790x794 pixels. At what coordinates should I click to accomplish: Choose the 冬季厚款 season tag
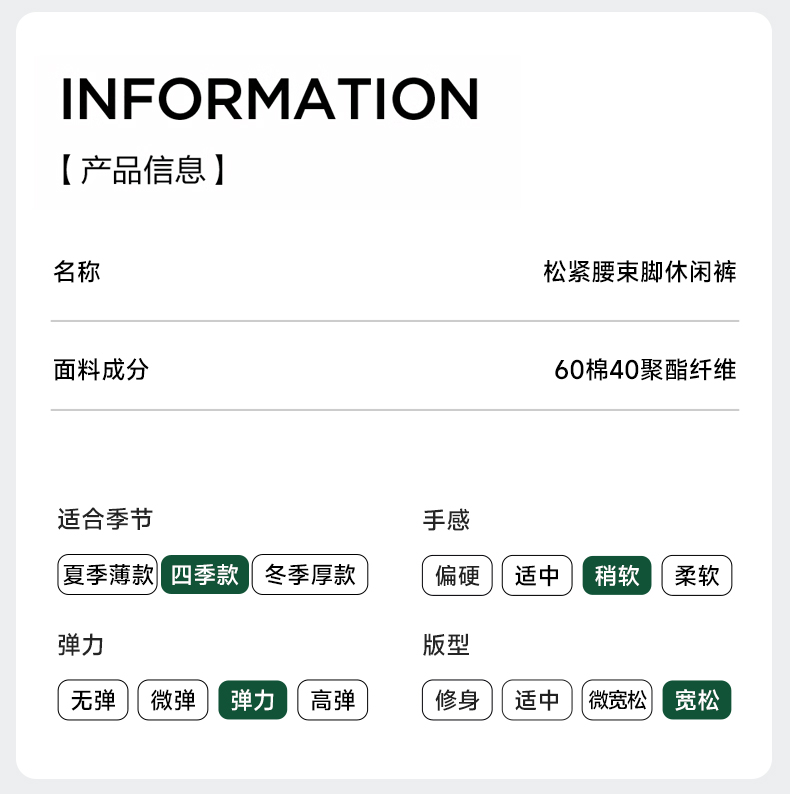pyautogui.click(x=310, y=575)
